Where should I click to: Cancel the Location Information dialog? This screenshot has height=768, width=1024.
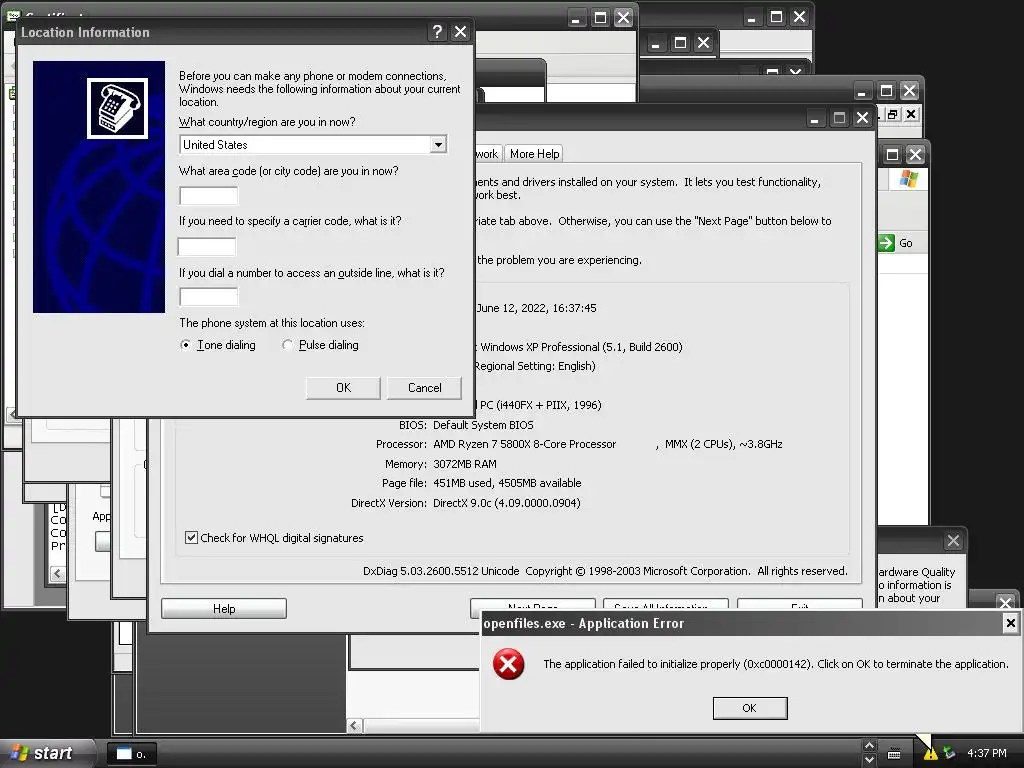[424, 388]
